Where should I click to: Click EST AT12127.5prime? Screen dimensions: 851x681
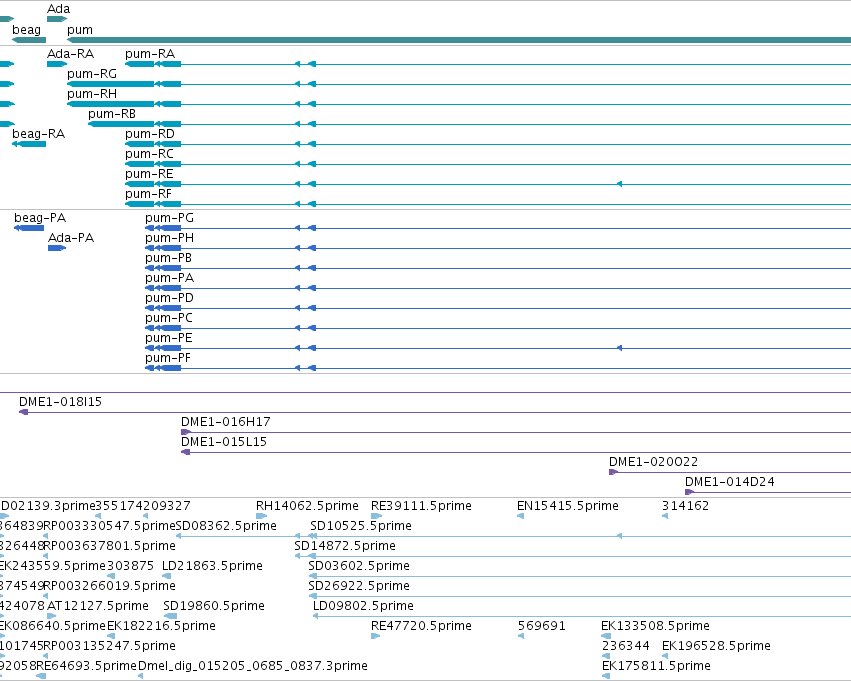[x=98, y=606]
